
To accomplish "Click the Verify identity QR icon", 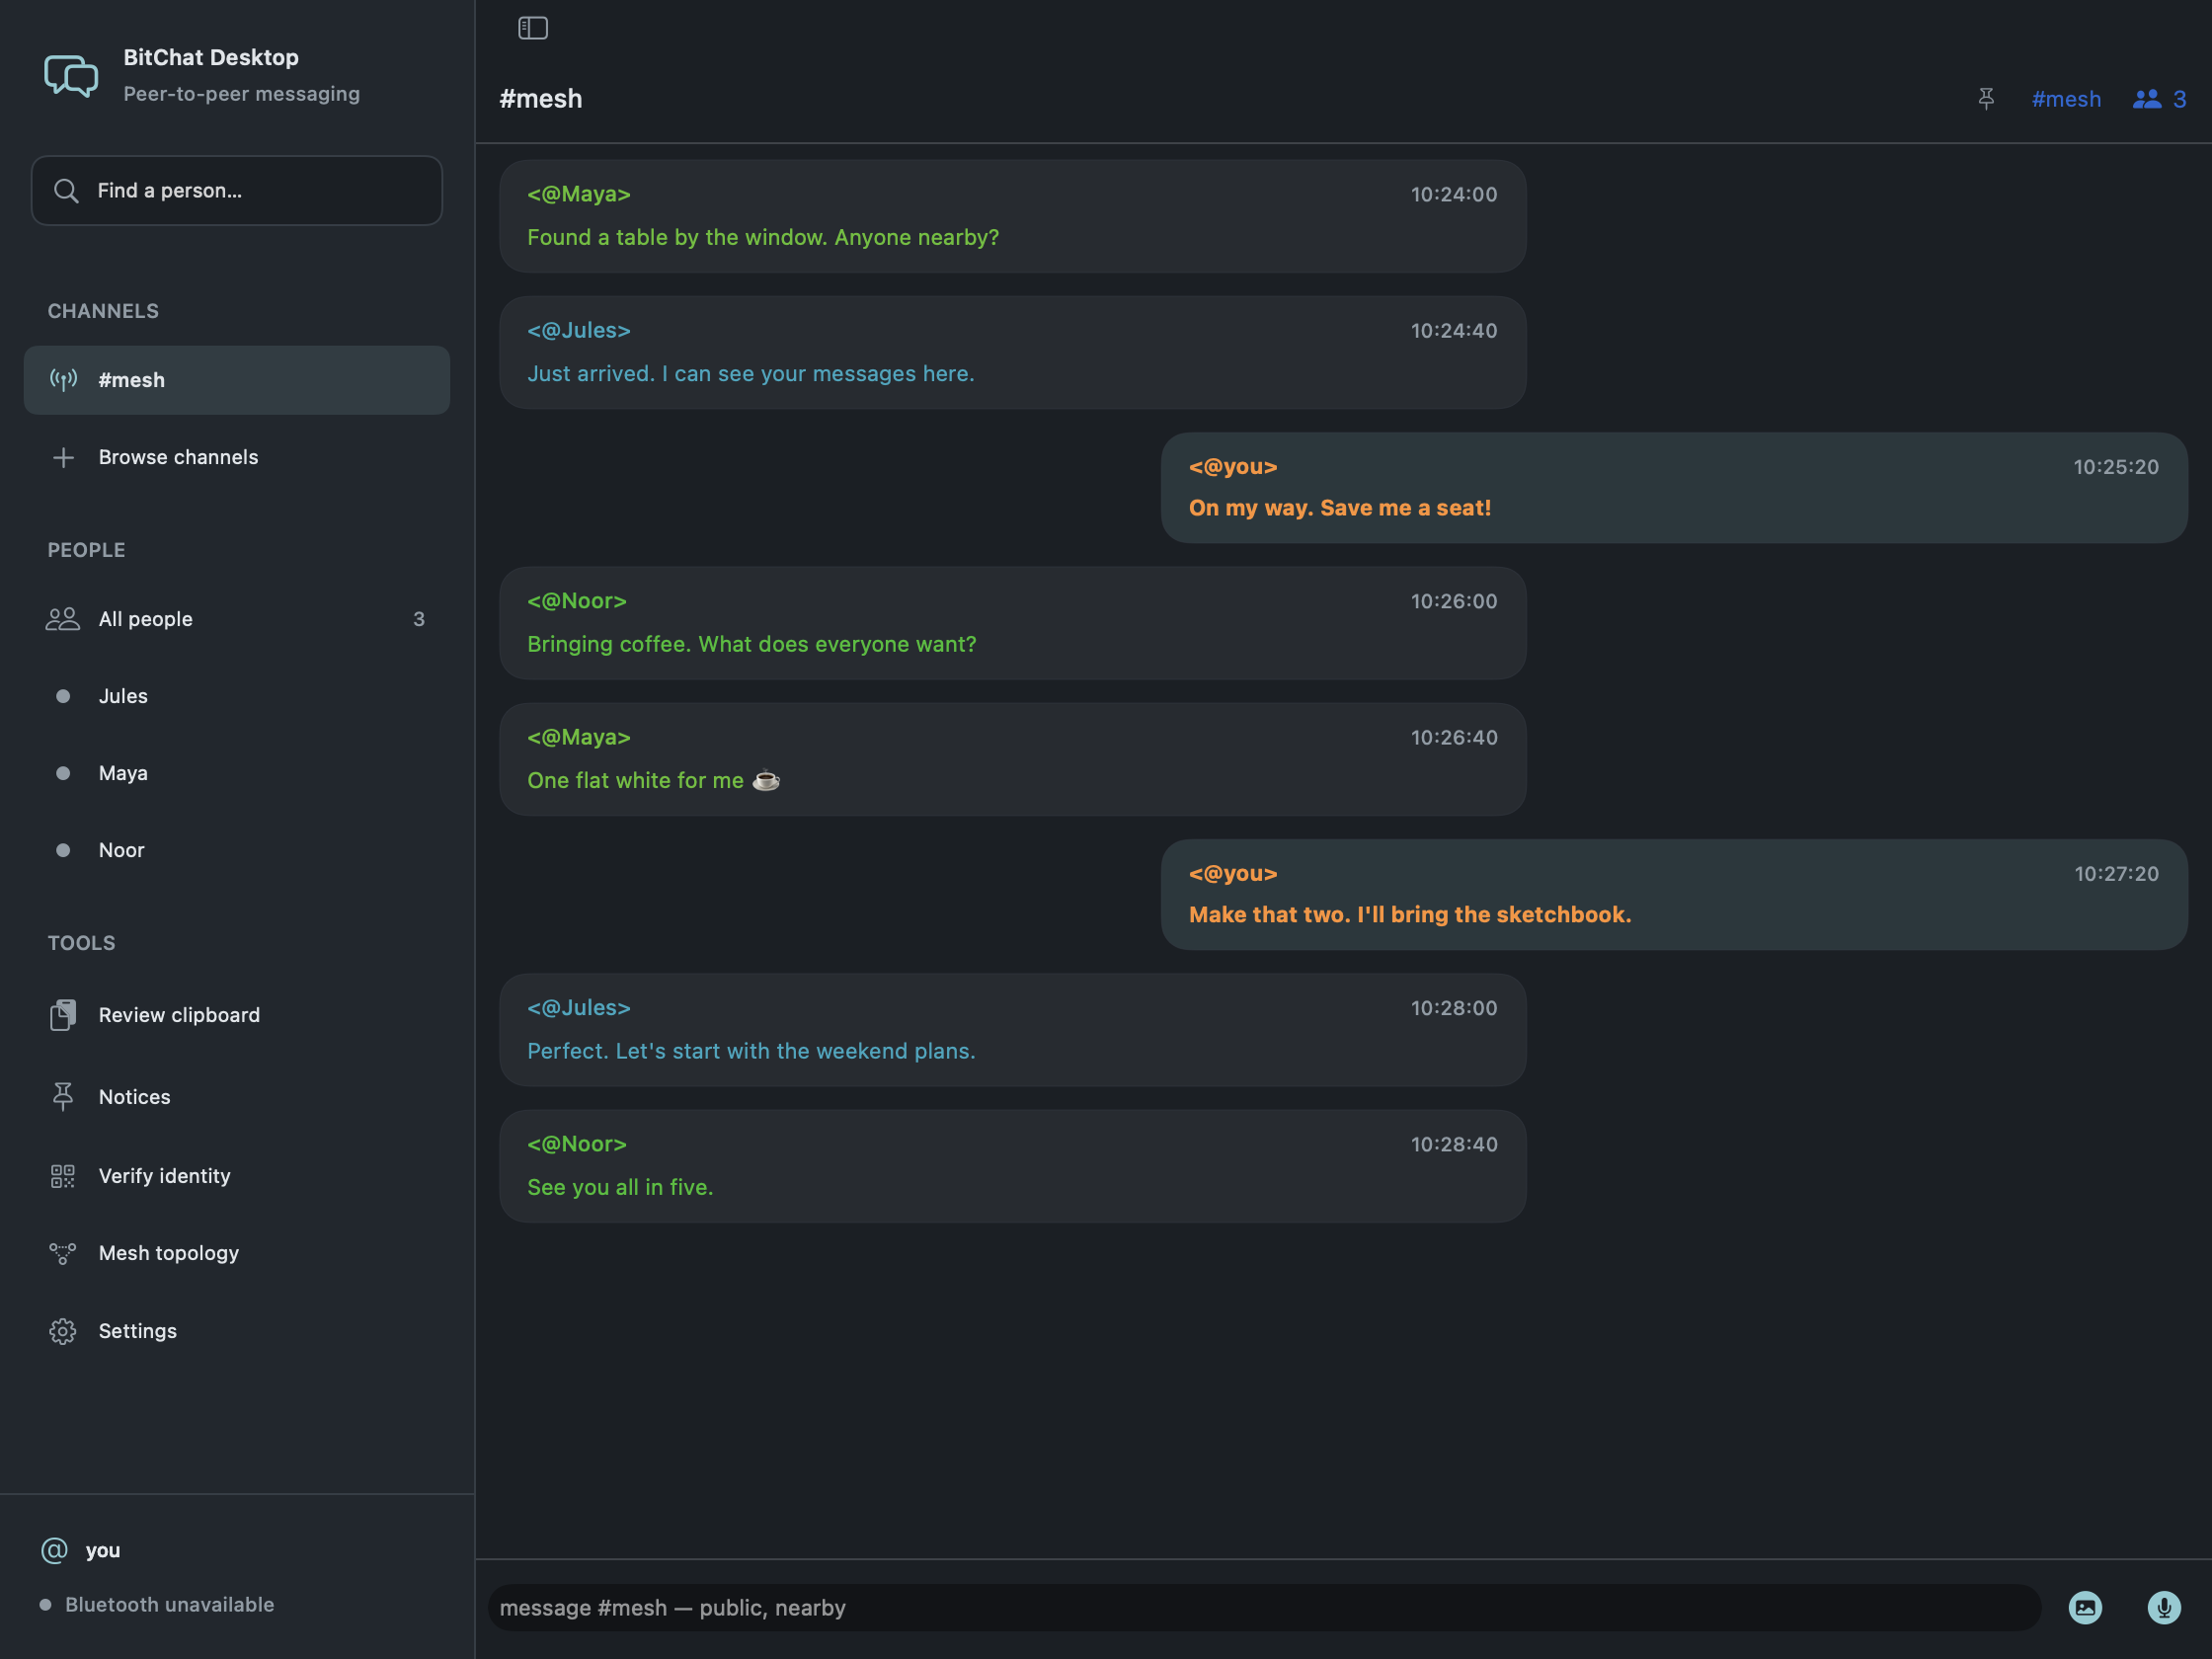I will (x=63, y=1176).
